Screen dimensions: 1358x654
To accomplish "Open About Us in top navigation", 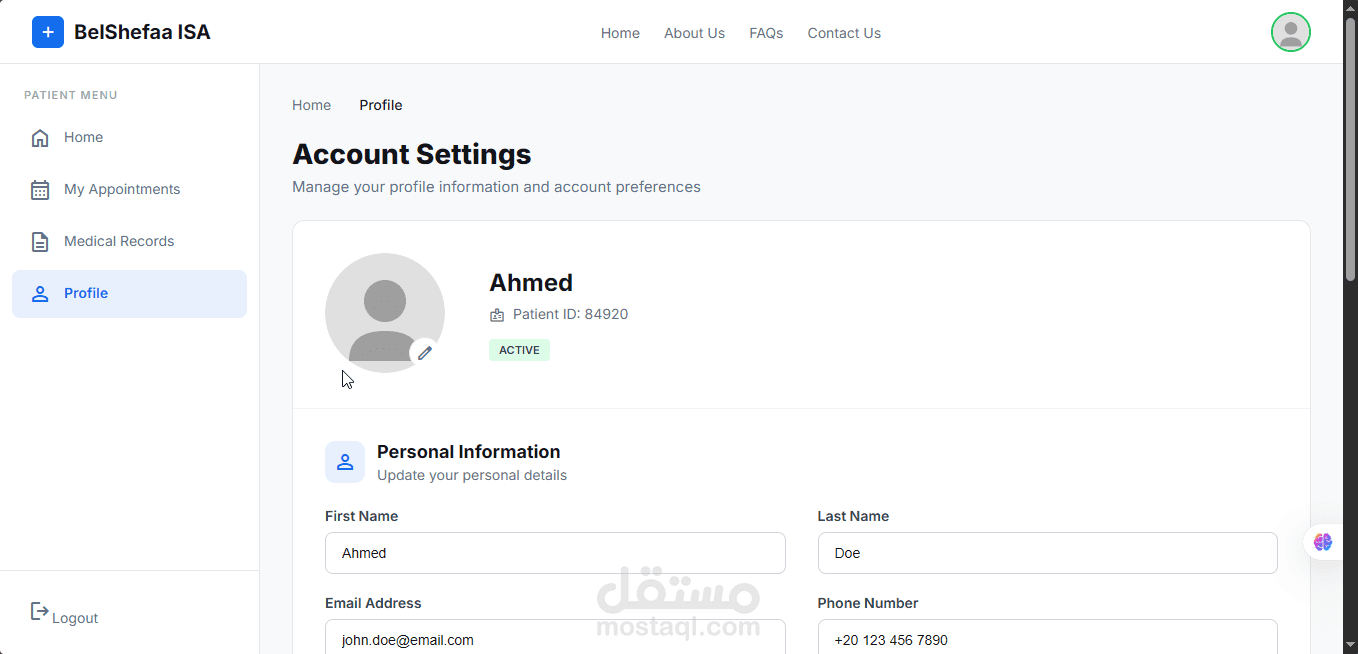I will coord(694,33).
